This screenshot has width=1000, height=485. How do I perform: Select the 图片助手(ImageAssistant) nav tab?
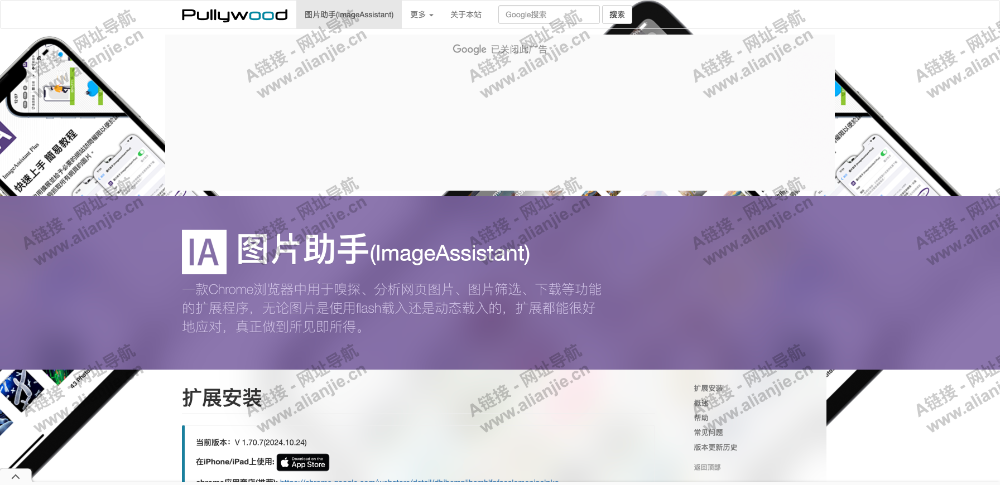coord(349,14)
